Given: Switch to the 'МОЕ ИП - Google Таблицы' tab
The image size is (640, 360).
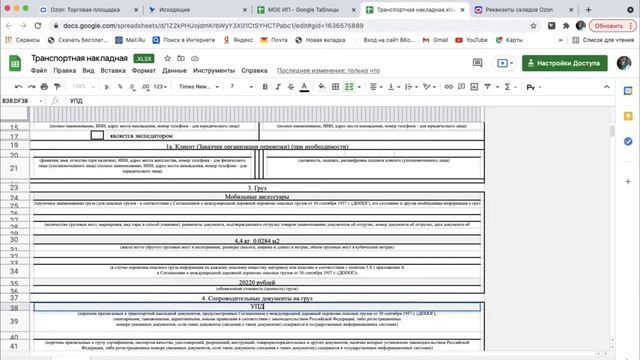Looking at the screenshot, I should click(x=303, y=9).
